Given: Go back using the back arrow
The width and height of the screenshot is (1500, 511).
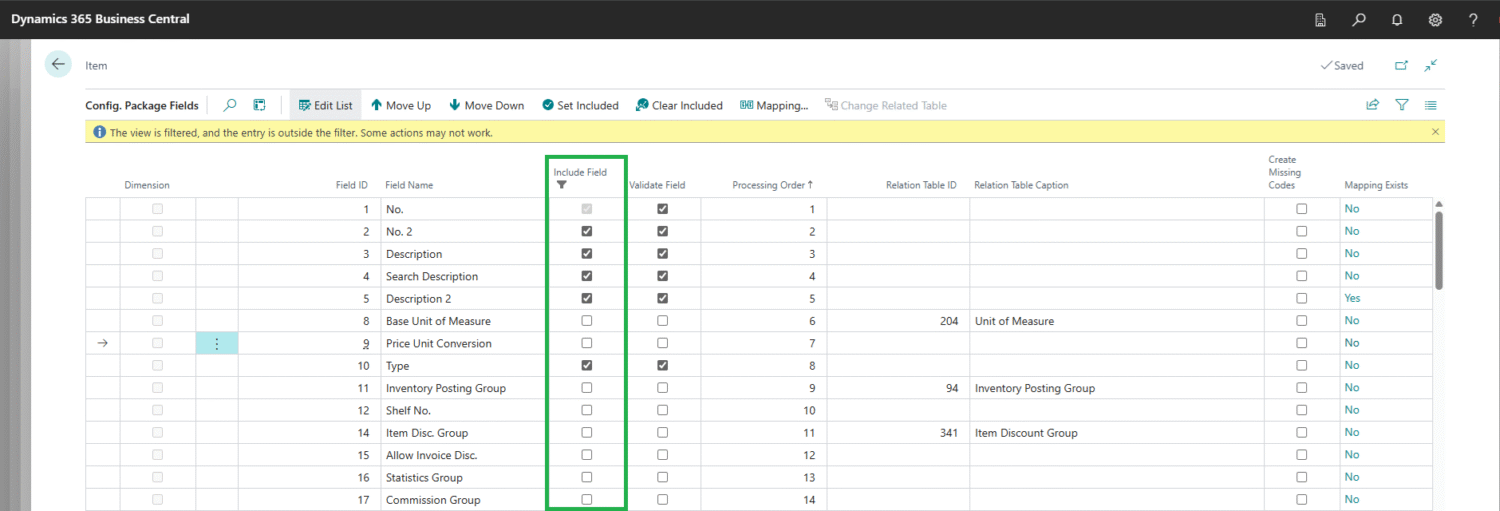Looking at the screenshot, I should point(58,64).
